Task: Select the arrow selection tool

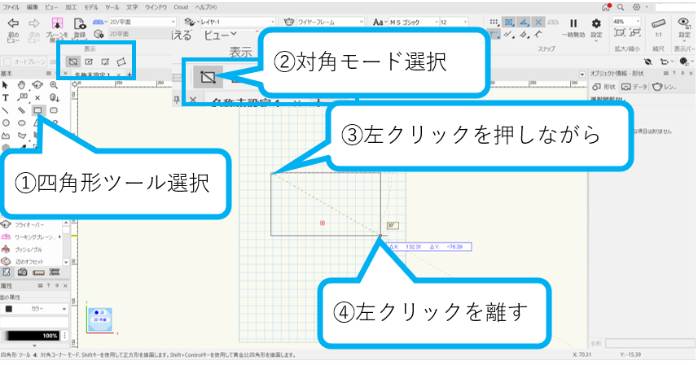Action: click(5, 85)
